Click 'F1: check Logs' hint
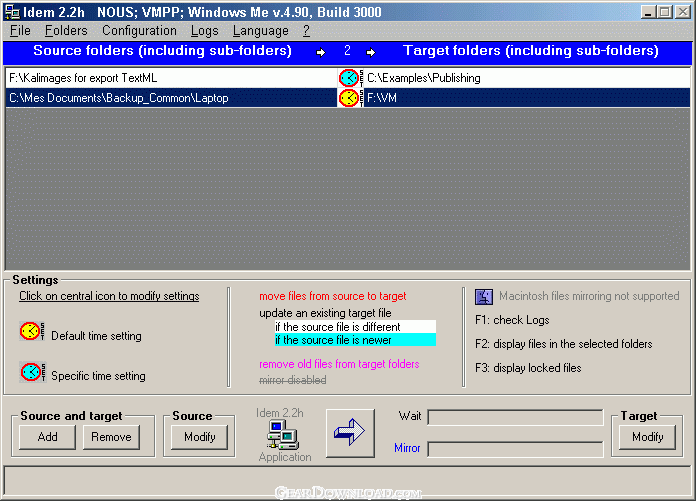696x501 pixels. pyautogui.click(x=512, y=320)
